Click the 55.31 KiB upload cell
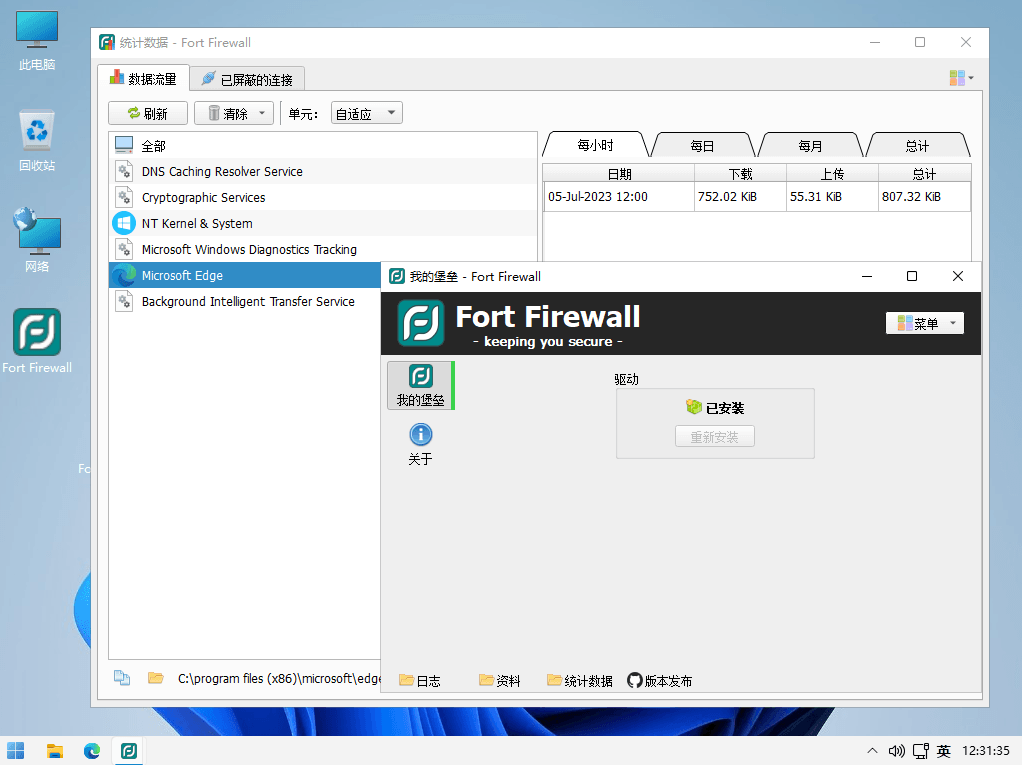This screenshot has width=1022, height=765. point(832,197)
